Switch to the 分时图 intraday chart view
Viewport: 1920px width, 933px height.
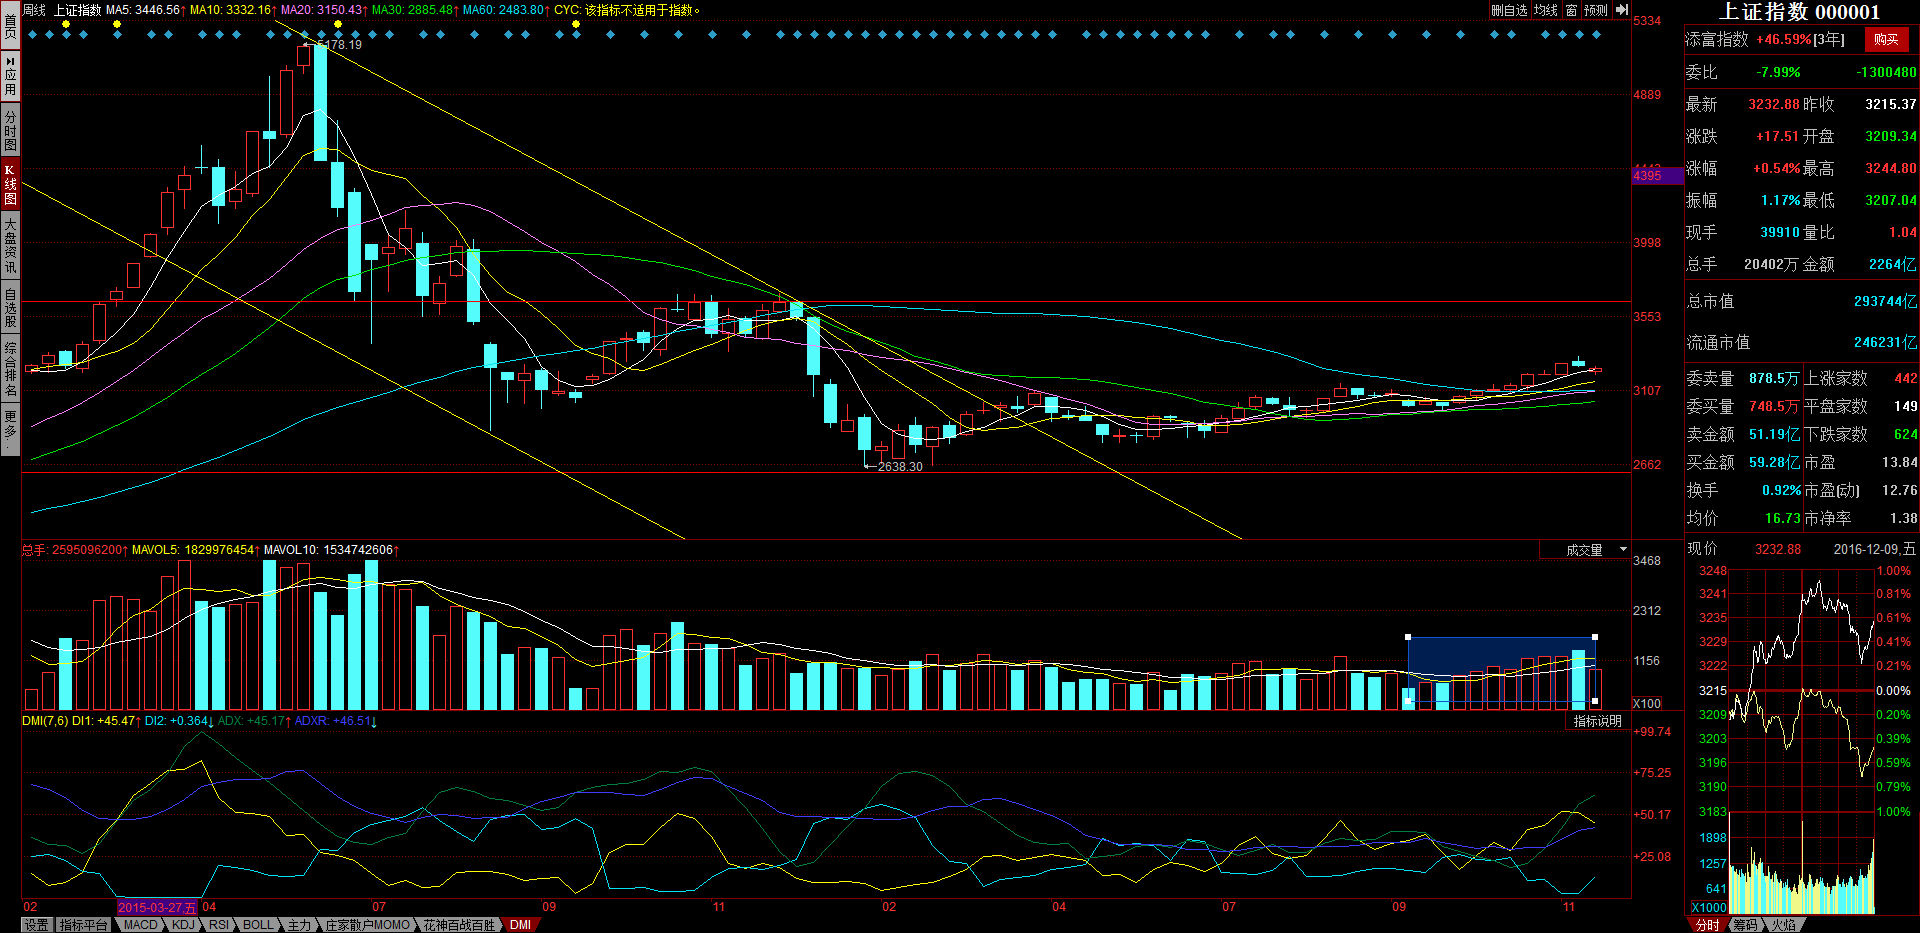click(10, 129)
